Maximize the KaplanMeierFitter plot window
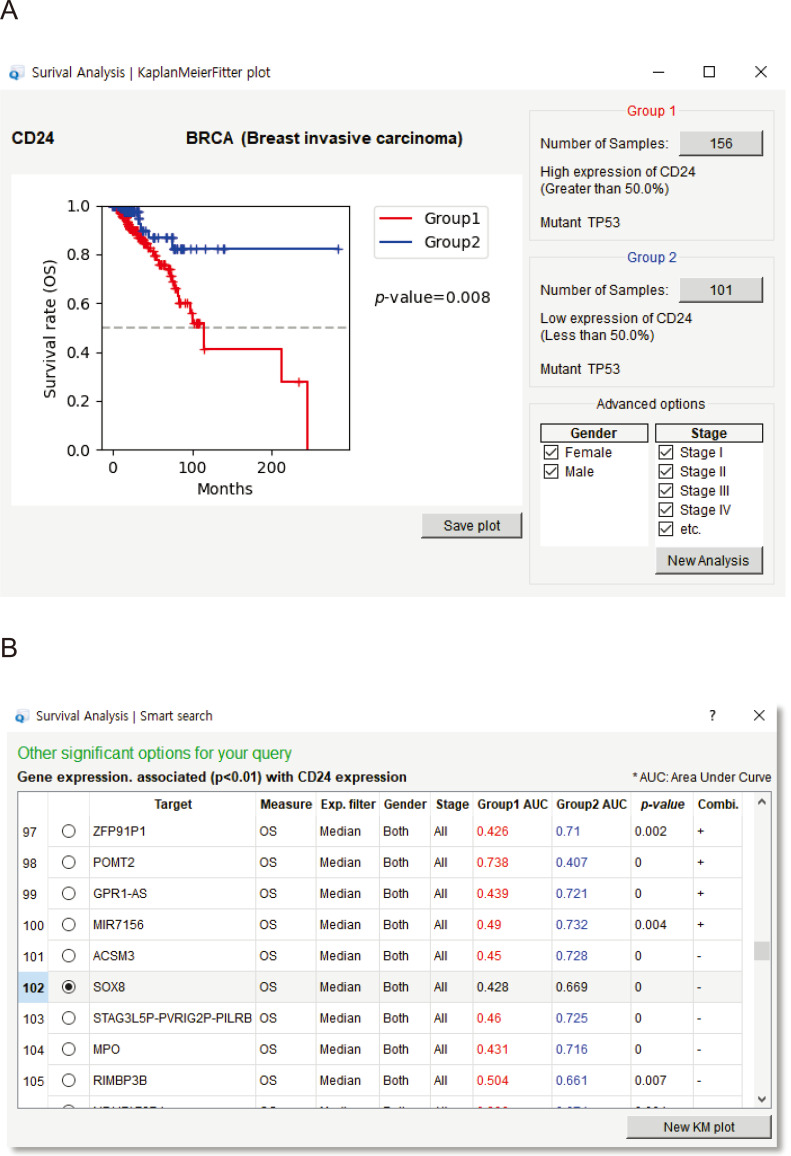Image resolution: width=791 pixels, height=1156 pixels. click(x=709, y=72)
